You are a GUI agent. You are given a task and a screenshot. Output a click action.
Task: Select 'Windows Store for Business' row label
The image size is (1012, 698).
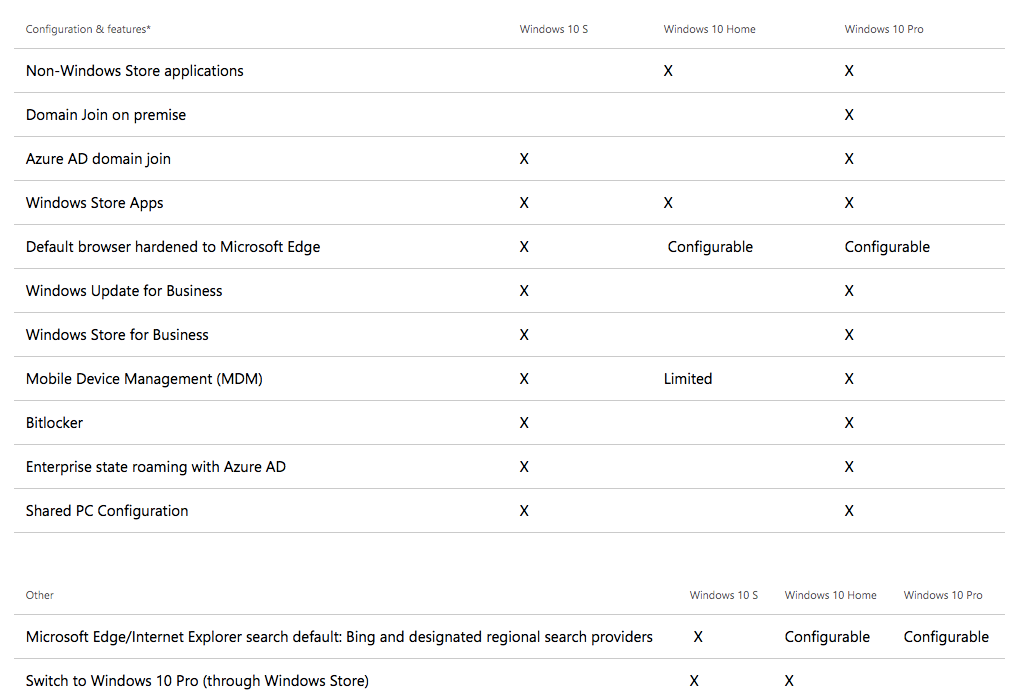click(x=117, y=334)
